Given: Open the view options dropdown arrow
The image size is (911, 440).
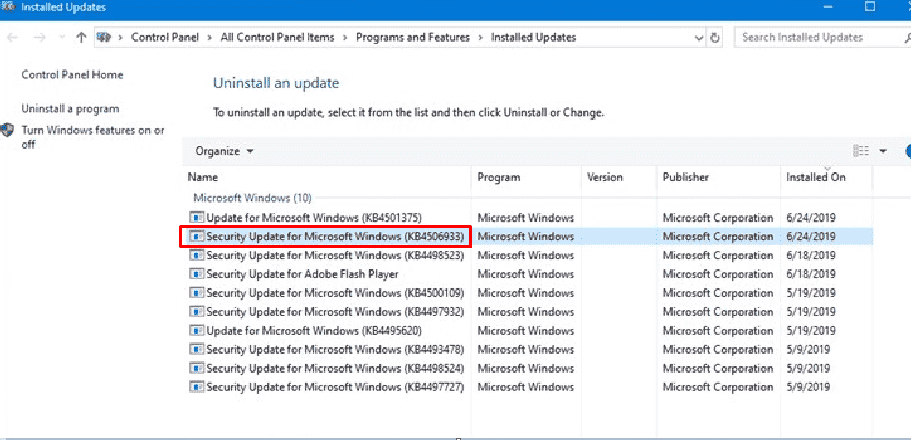Looking at the screenshot, I should pyautogui.click(x=883, y=151).
